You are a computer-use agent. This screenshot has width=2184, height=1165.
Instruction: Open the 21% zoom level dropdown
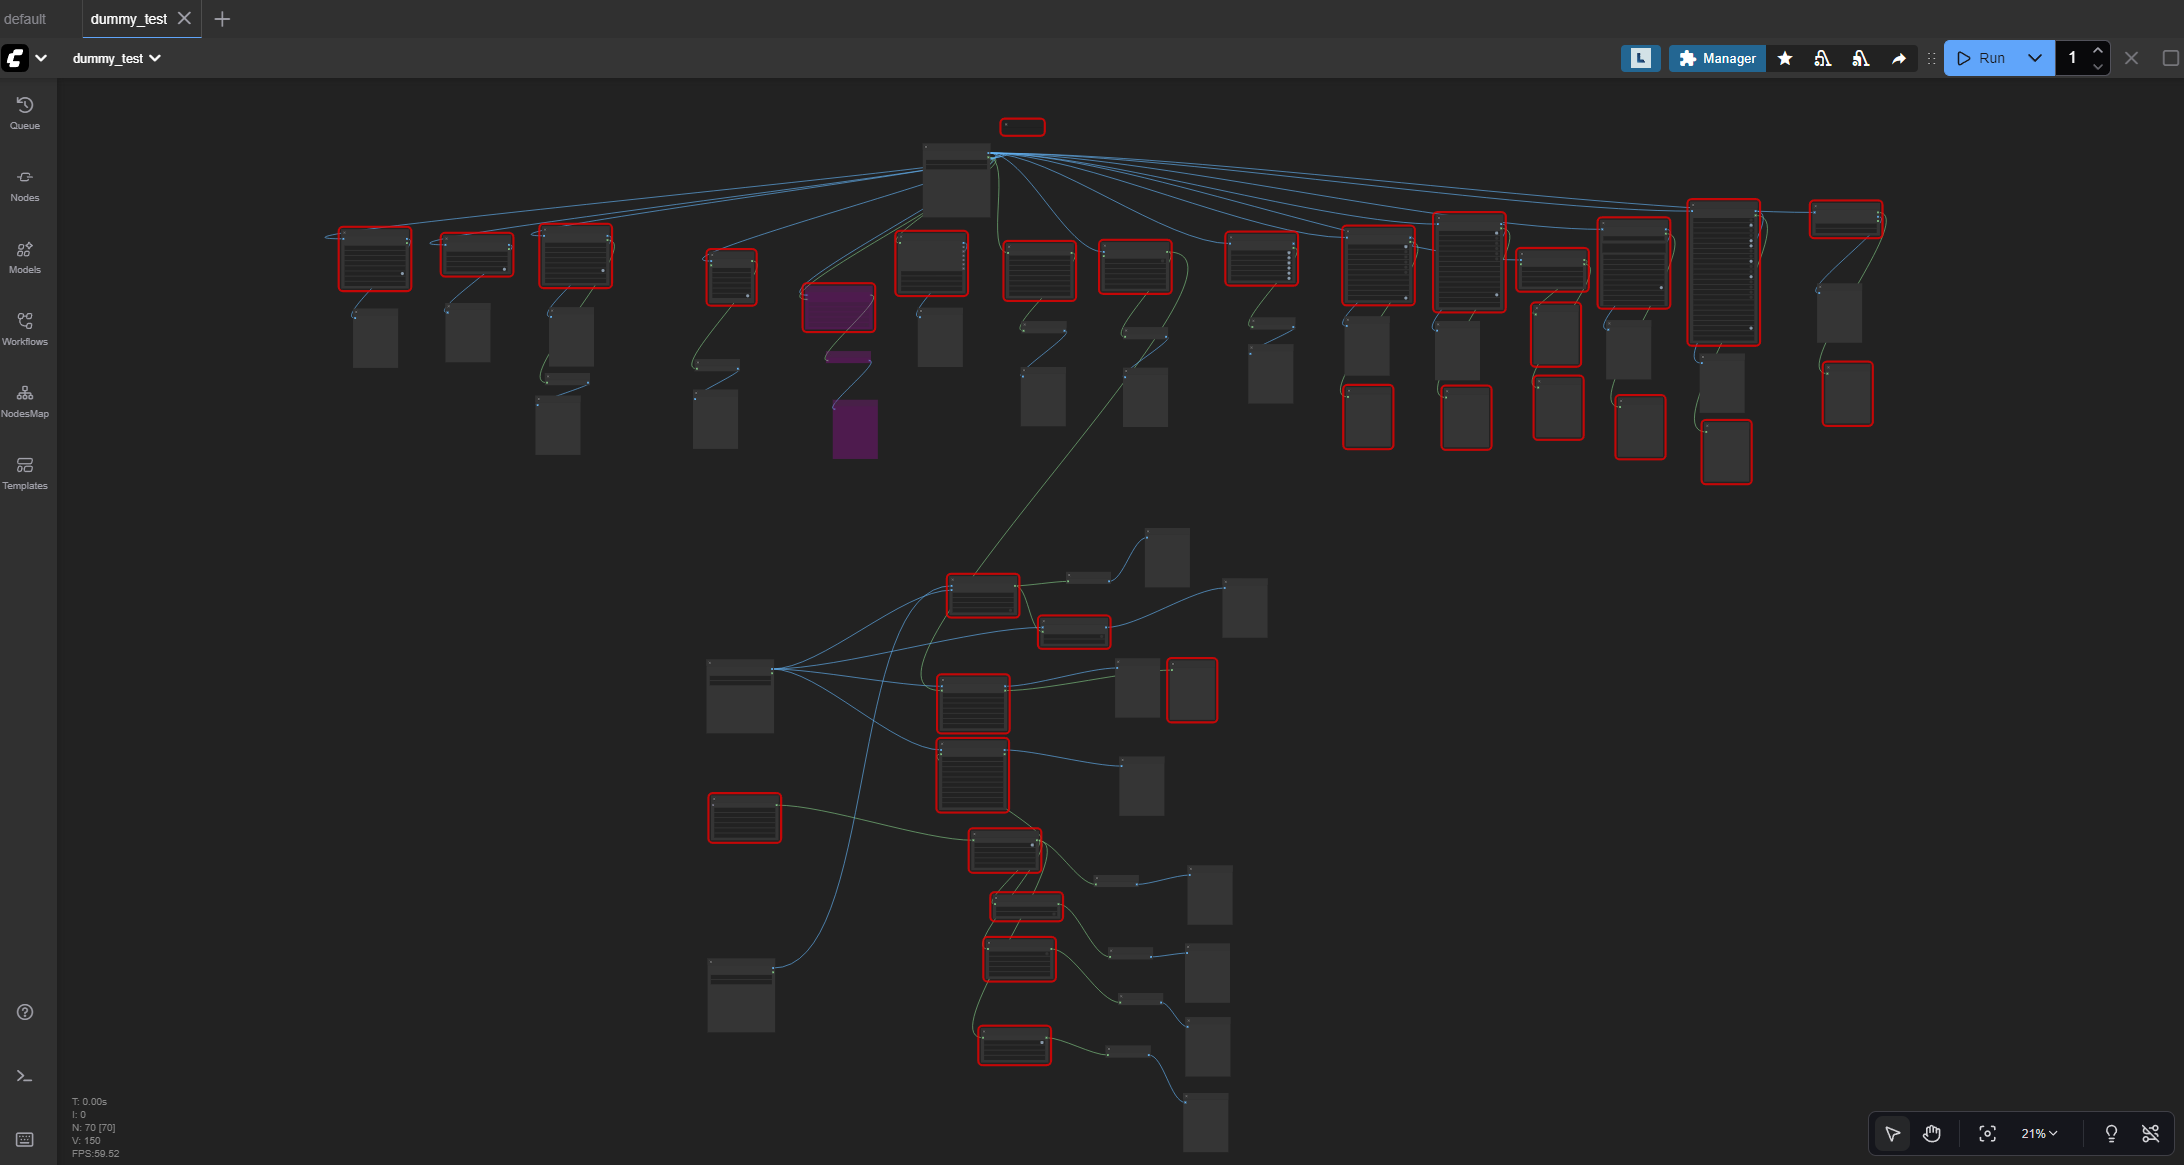pyautogui.click(x=2040, y=1133)
